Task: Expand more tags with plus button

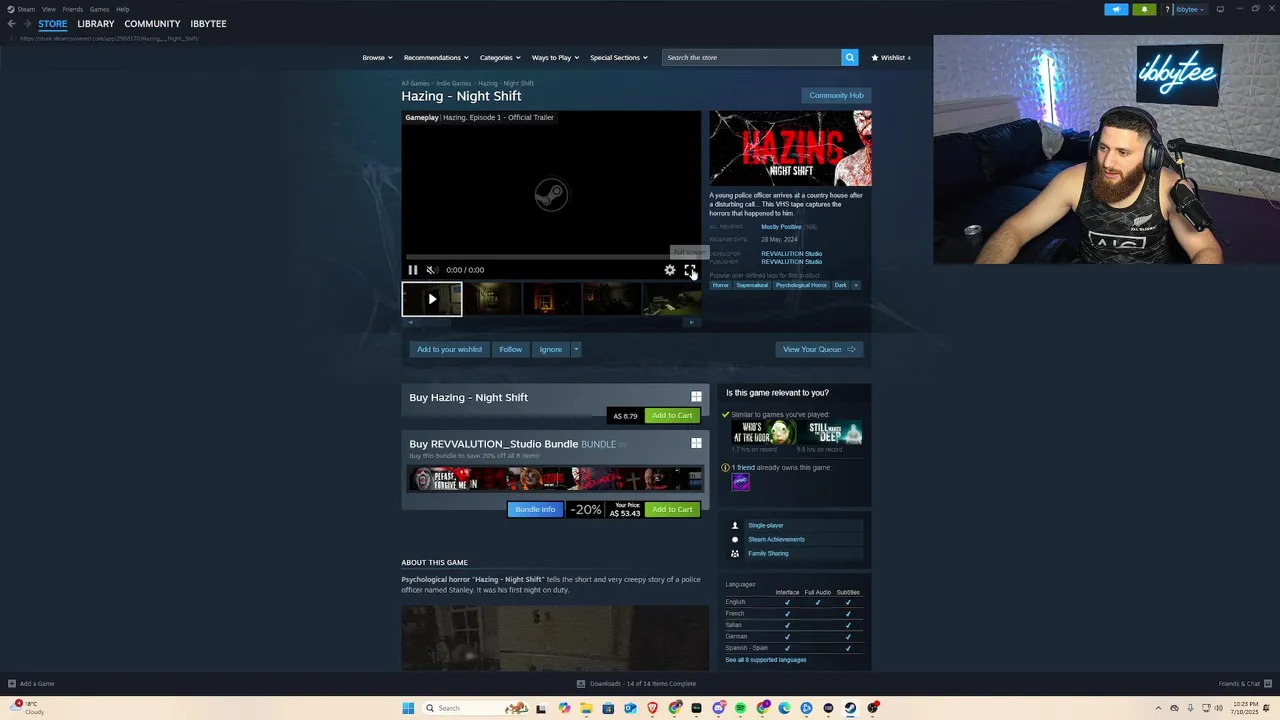Action: pyautogui.click(x=855, y=285)
